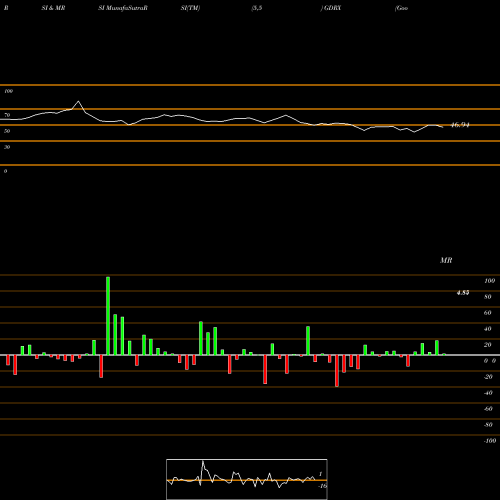This screenshot has width=500, height=500.
Task: Click the MR scale's -100 label
Action: 490,441
